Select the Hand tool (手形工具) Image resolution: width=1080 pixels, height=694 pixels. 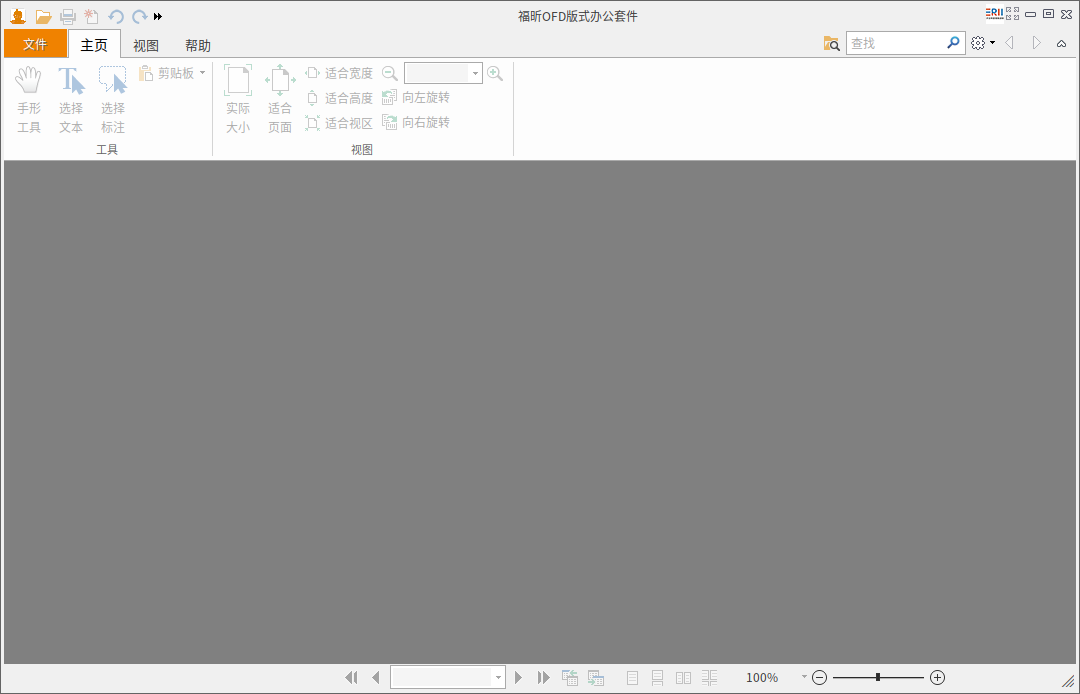tap(29, 98)
